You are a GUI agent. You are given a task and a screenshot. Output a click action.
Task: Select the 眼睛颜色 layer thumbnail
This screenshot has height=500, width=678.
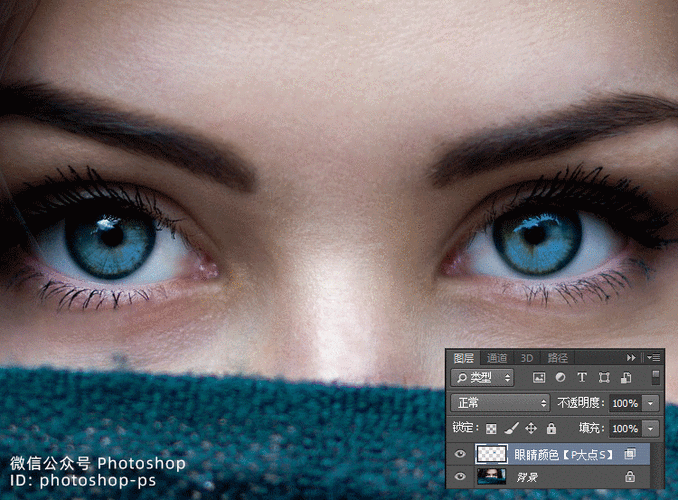[x=491, y=454]
